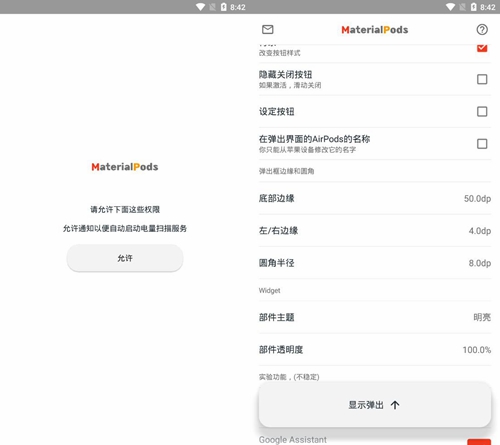Tap the up arrow on 显示弹出

tap(395, 405)
